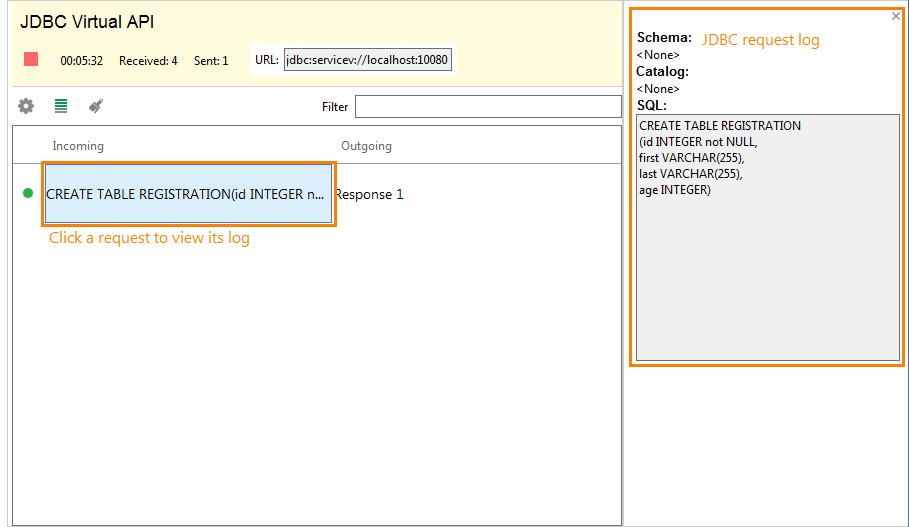Click the Outgoing column header
The image size is (909, 527).
[366, 146]
